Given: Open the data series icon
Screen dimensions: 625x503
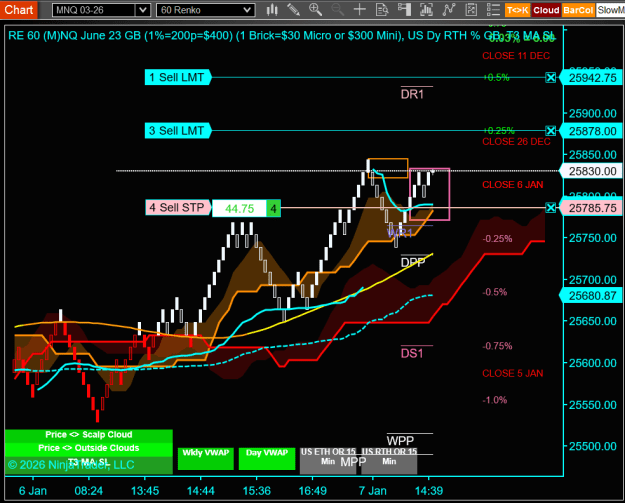Looking at the screenshot, I should (x=426, y=10).
